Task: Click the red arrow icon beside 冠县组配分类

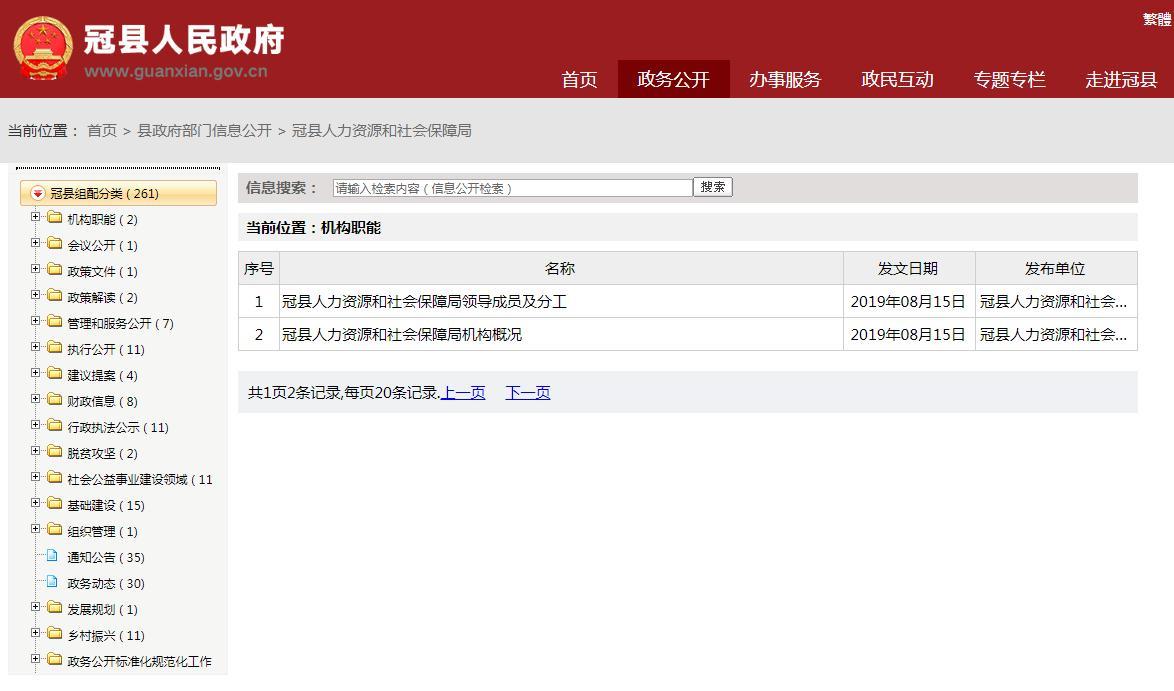Action: (x=37, y=193)
